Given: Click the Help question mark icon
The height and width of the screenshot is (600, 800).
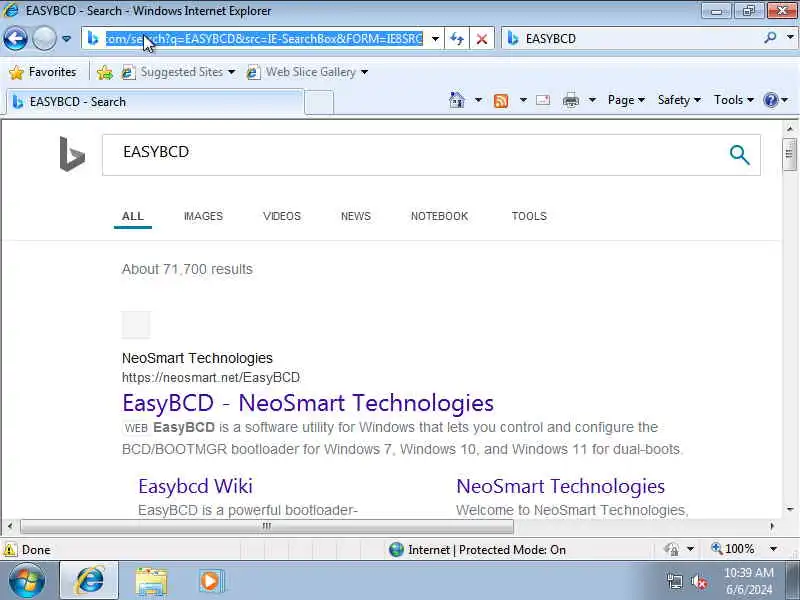Looking at the screenshot, I should (x=770, y=100).
